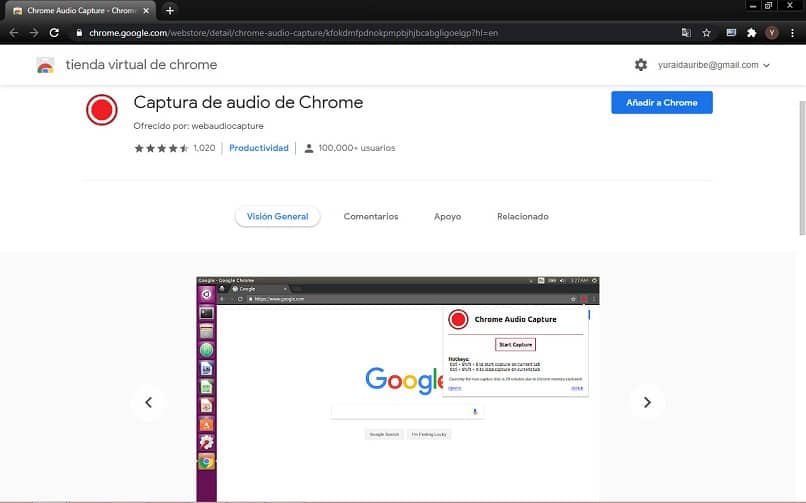Viewport: 806px width, 503px height.
Task: Click Añadir a Chrome button
Action: (662, 103)
